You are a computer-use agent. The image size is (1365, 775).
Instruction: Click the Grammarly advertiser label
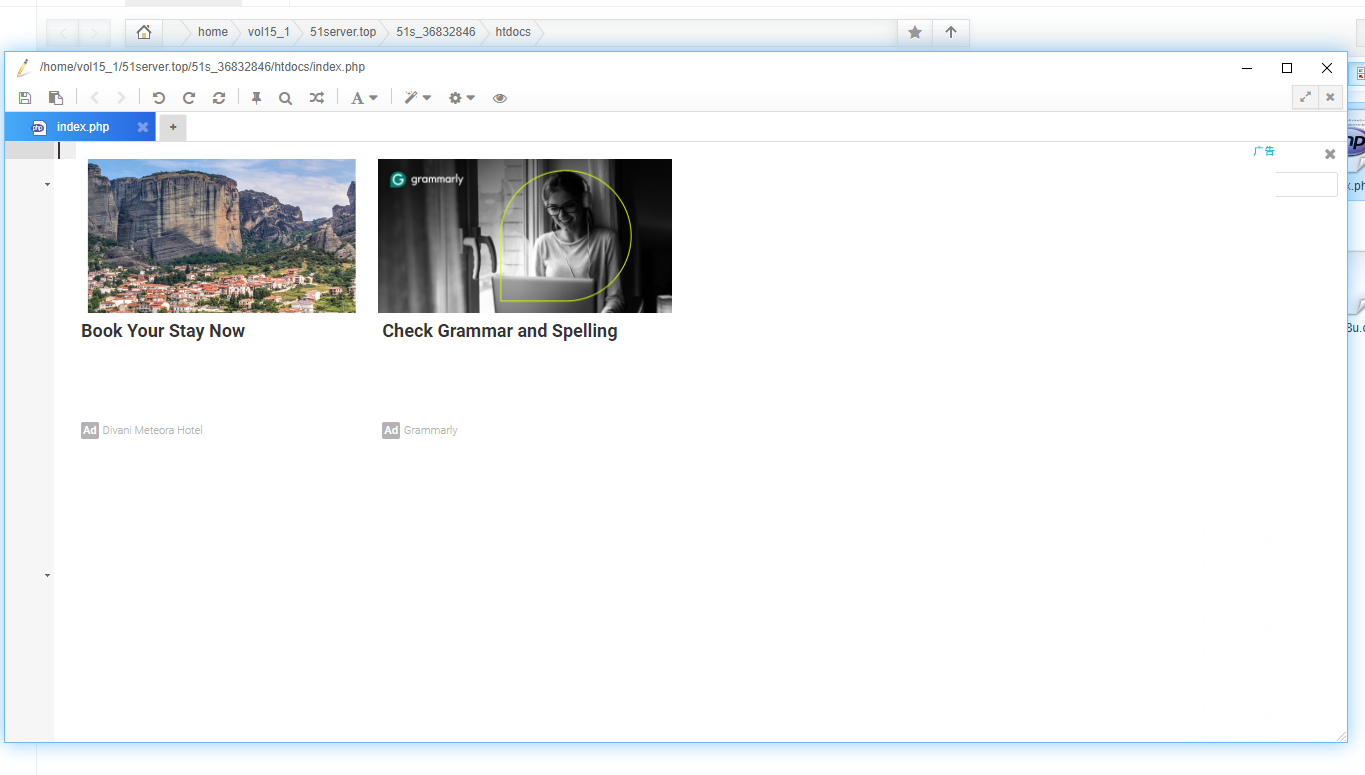(431, 430)
